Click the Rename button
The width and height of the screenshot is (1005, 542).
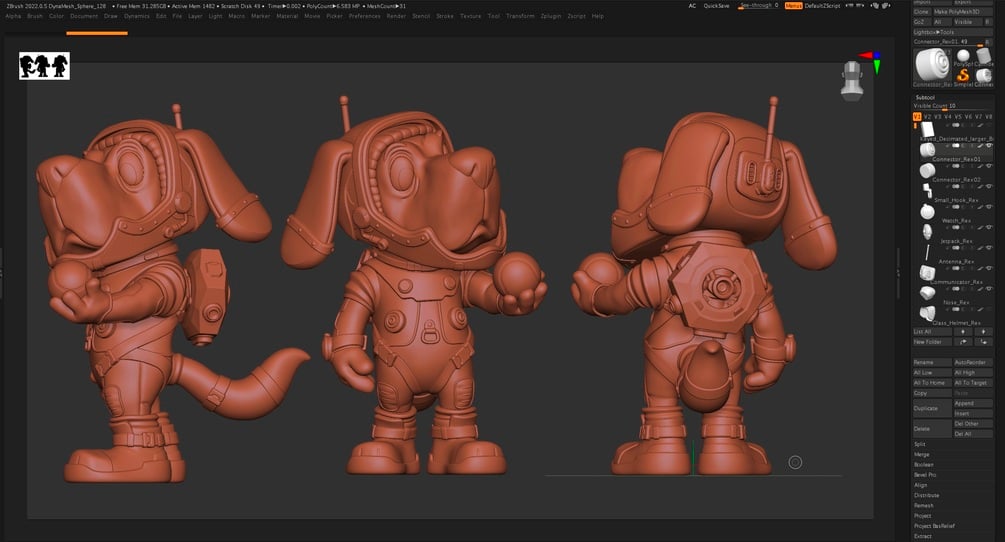click(x=932, y=363)
